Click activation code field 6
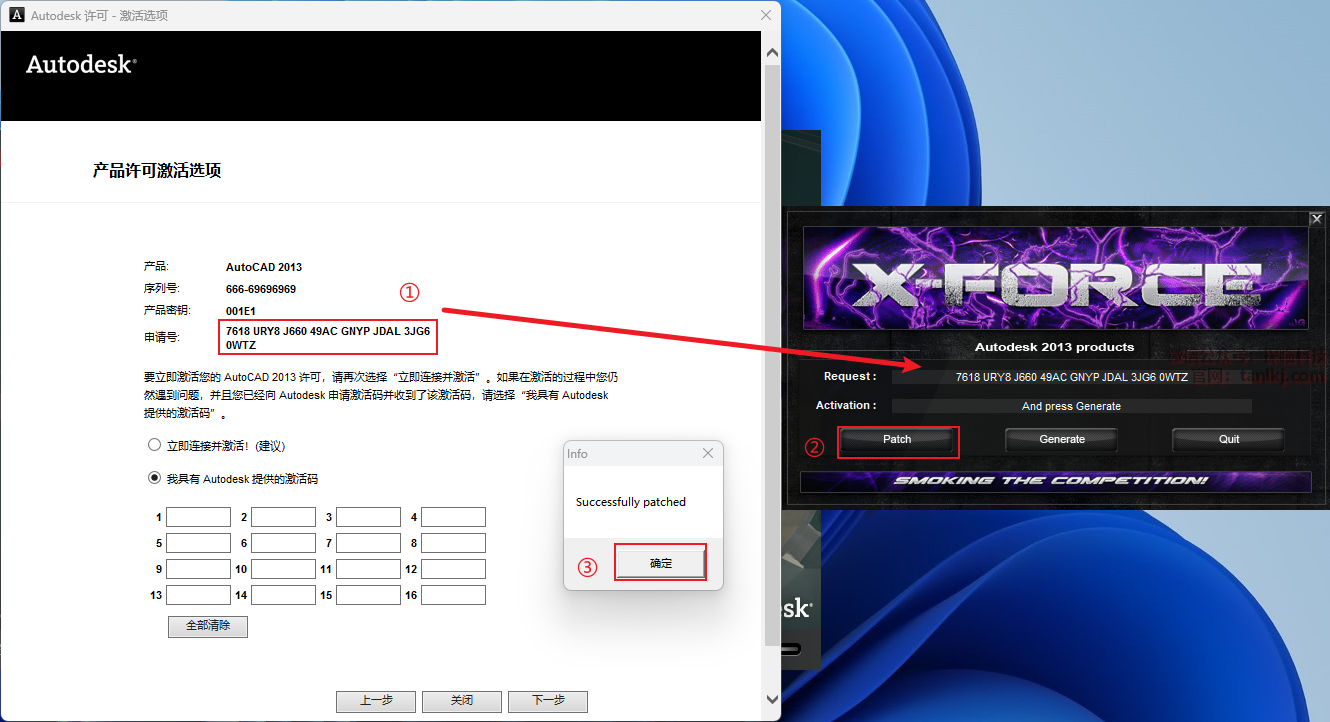 coord(283,543)
